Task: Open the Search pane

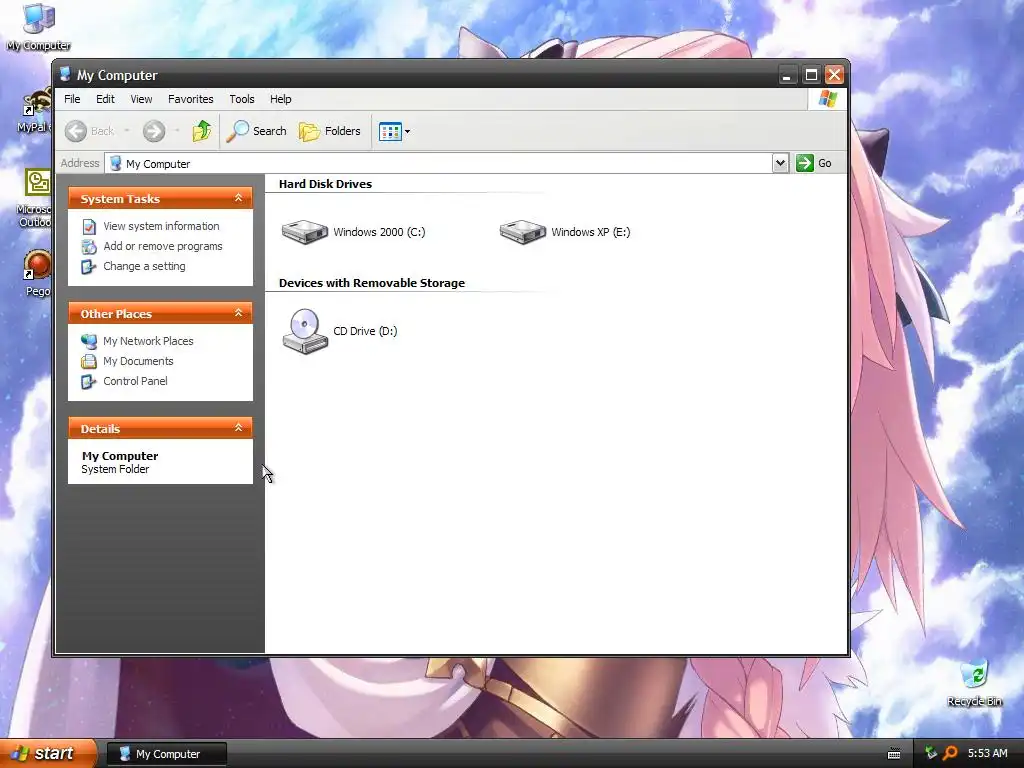Action: (257, 131)
